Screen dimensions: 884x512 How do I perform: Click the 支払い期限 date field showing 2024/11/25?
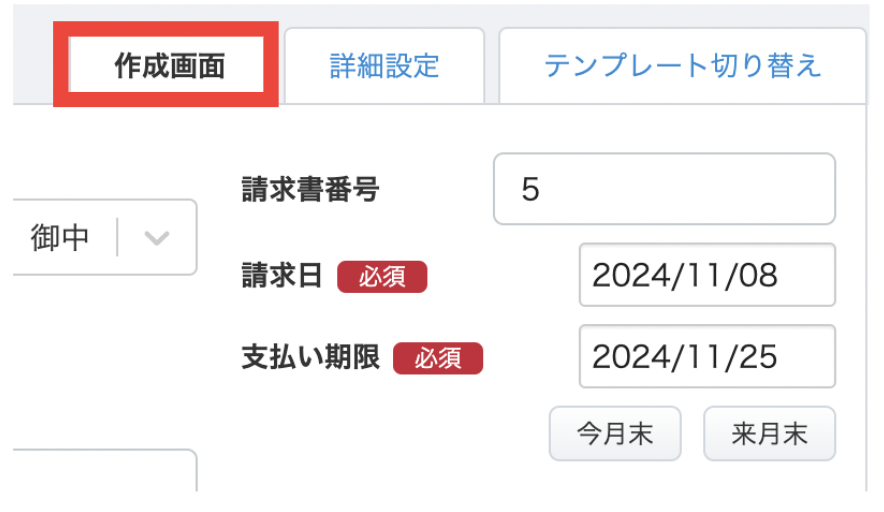pyautogui.click(x=706, y=356)
